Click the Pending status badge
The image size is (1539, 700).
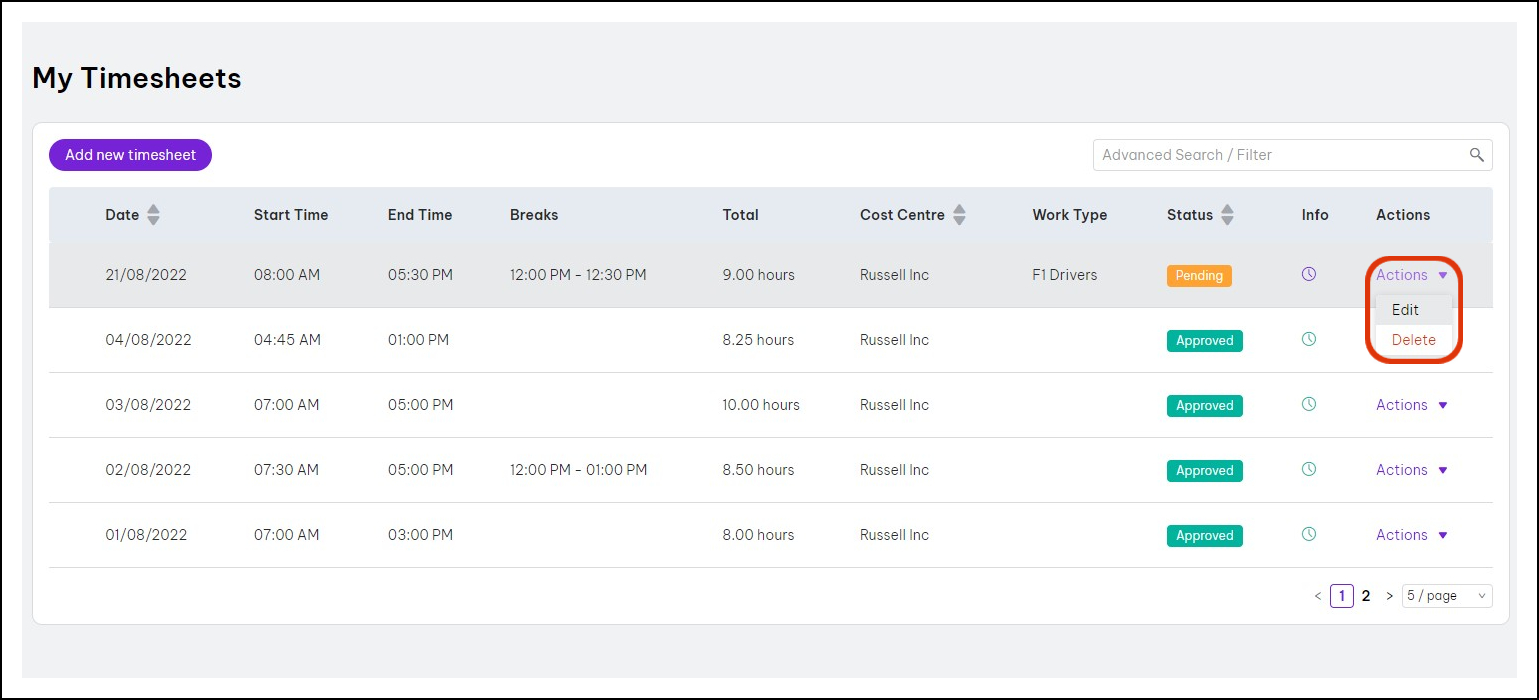(1198, 275)
